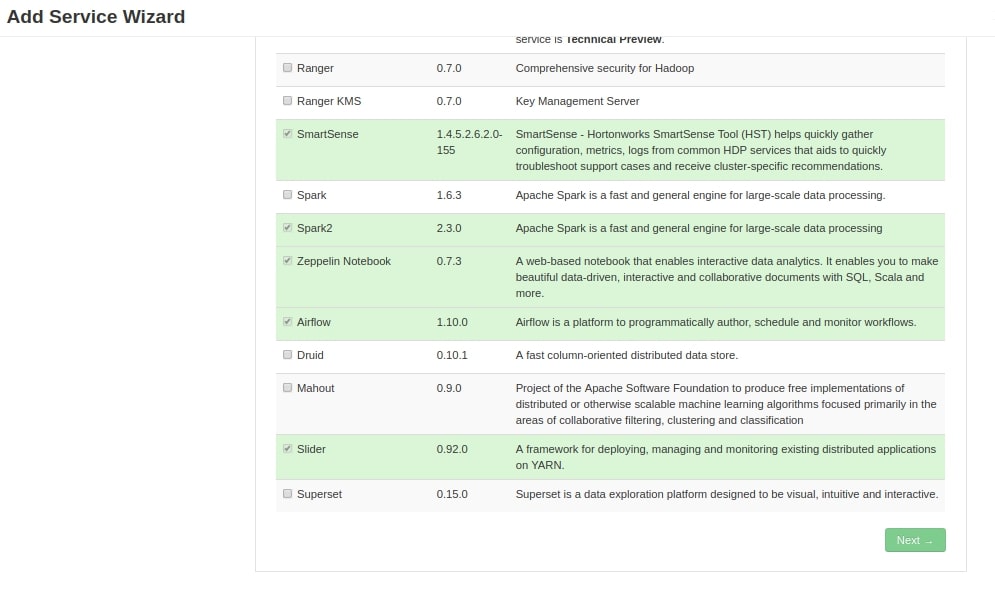
Task: Click Airflow version 1.10.0
Action: pyautogui.click(x=452, y=322)
